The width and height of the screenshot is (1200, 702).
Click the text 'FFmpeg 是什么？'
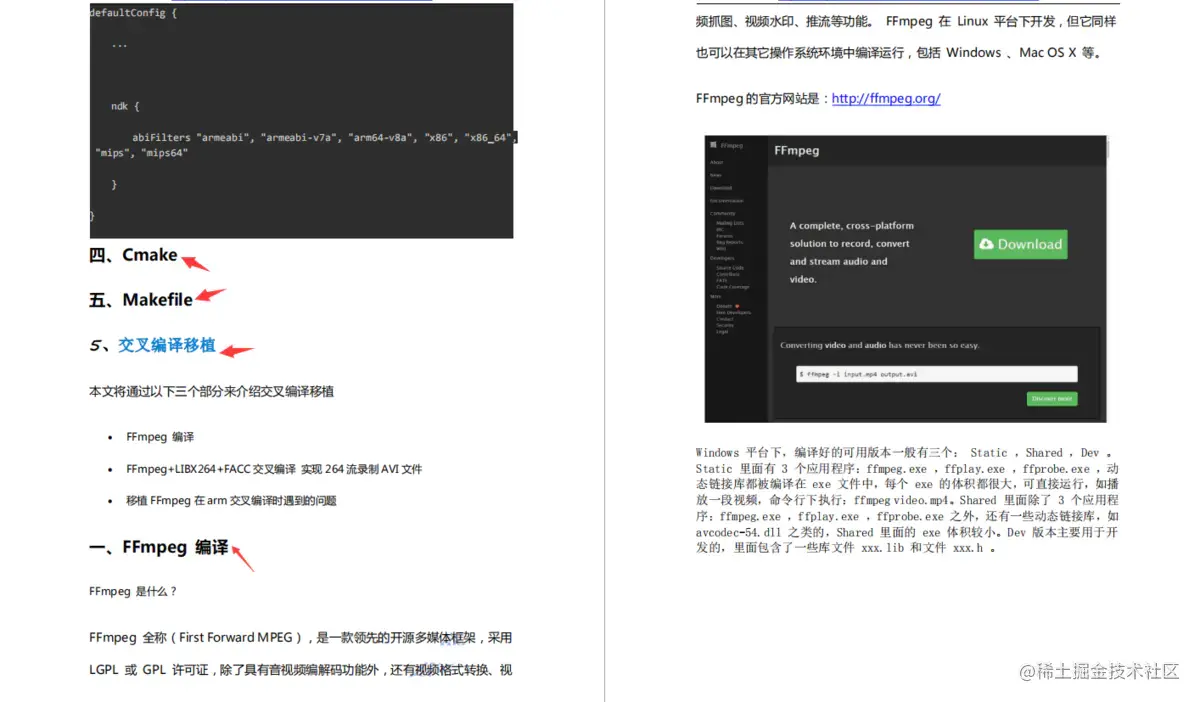pos(133,591)
